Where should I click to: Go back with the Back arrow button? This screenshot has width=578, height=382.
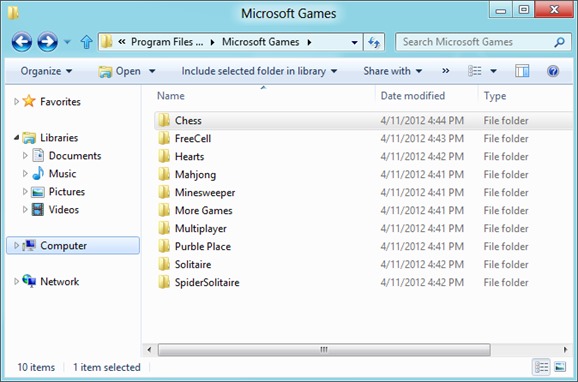(21, 42)
